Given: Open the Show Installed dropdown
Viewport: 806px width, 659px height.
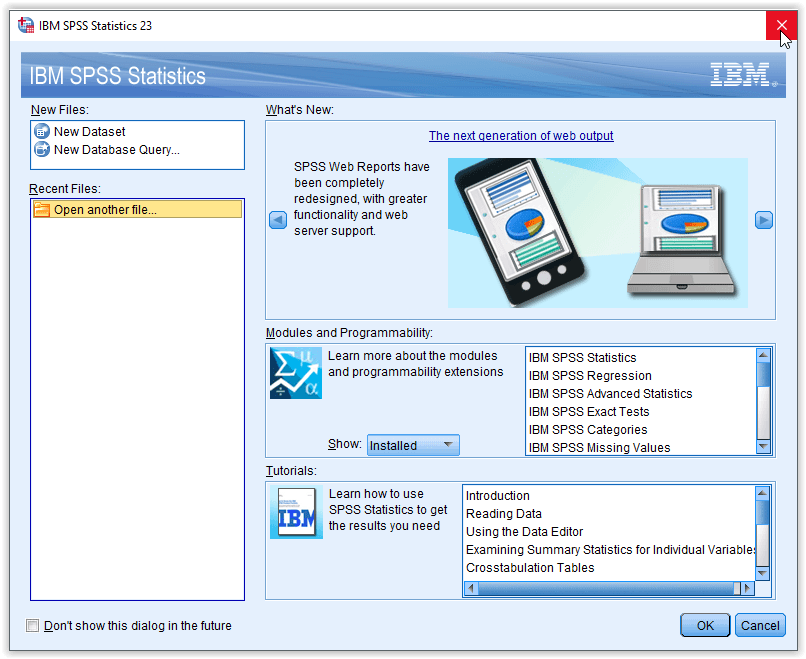Looking at the screenshot, I should point(413,445).
